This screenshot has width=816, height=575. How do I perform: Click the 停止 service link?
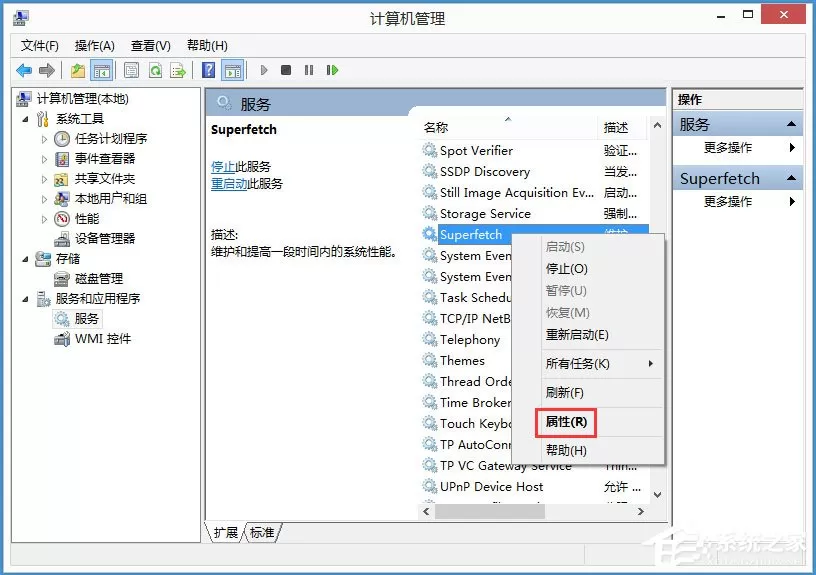click(x=223, y=167)
